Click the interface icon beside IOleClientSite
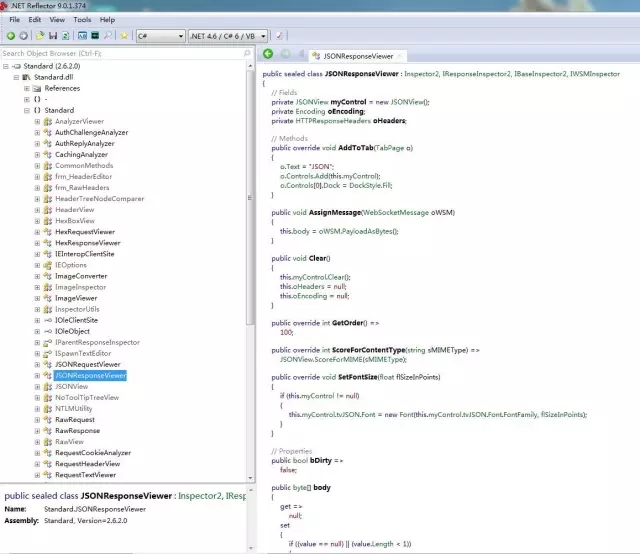The image size is (640, 554). (x=48, y=320)
